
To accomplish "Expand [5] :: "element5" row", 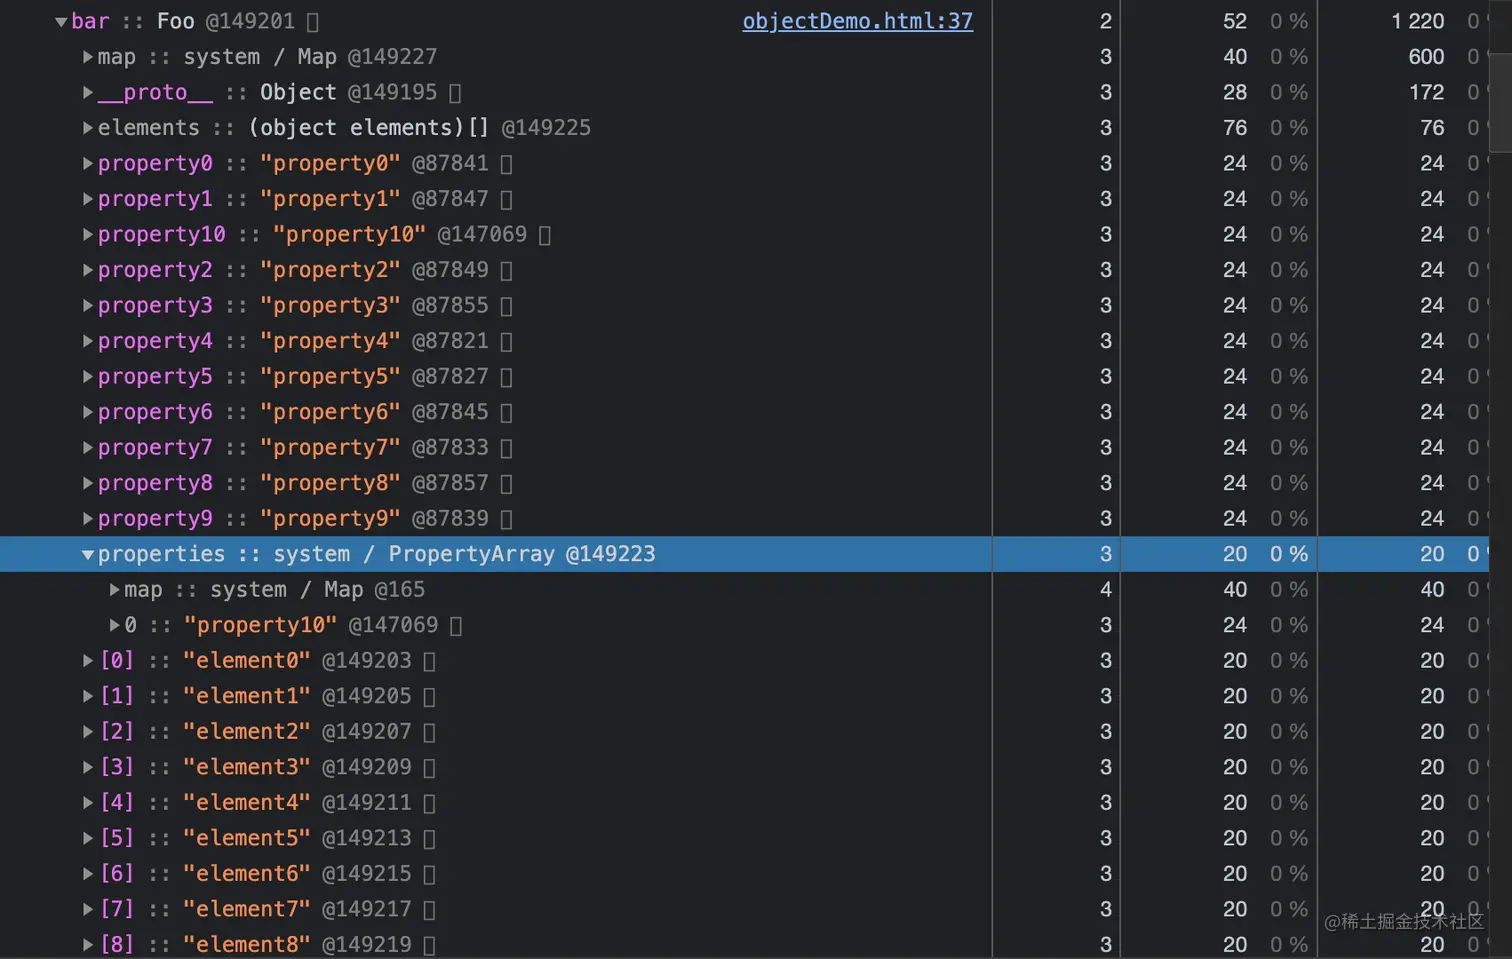I will click(x=88, y=838).
